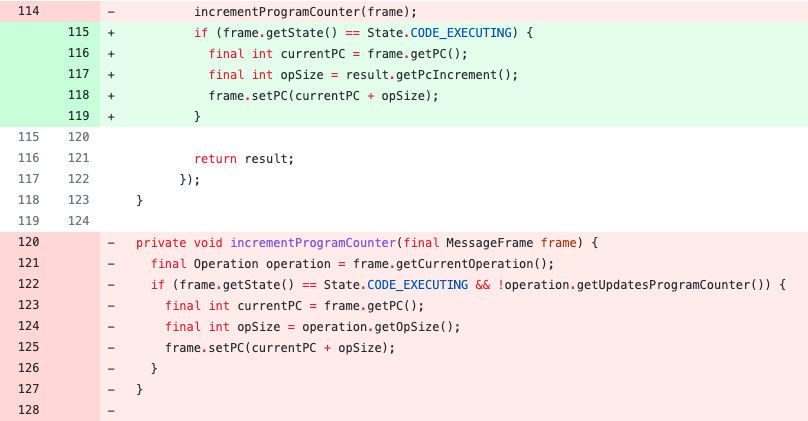This screenshot has width=808, height=421.
Task: Click deleted line number 128
Action: [x=28, y=410]
